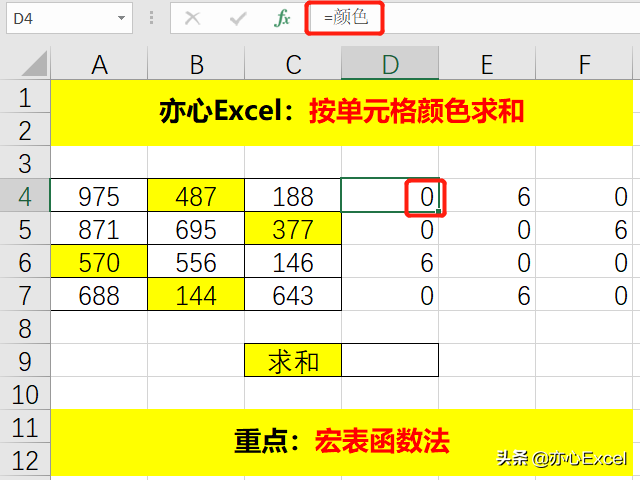Image resolution: width=640 pixels, height=480 pixels.
Task: Click yellow cell with value 377
Action: point(293,228)
